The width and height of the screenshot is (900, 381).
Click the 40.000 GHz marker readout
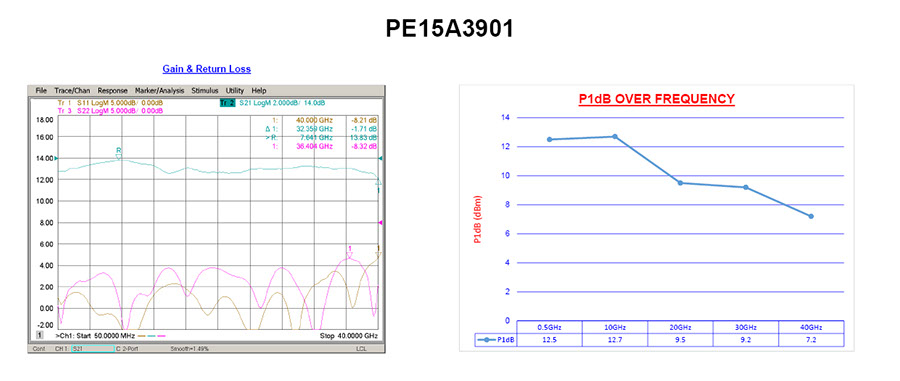coord(314,120)
